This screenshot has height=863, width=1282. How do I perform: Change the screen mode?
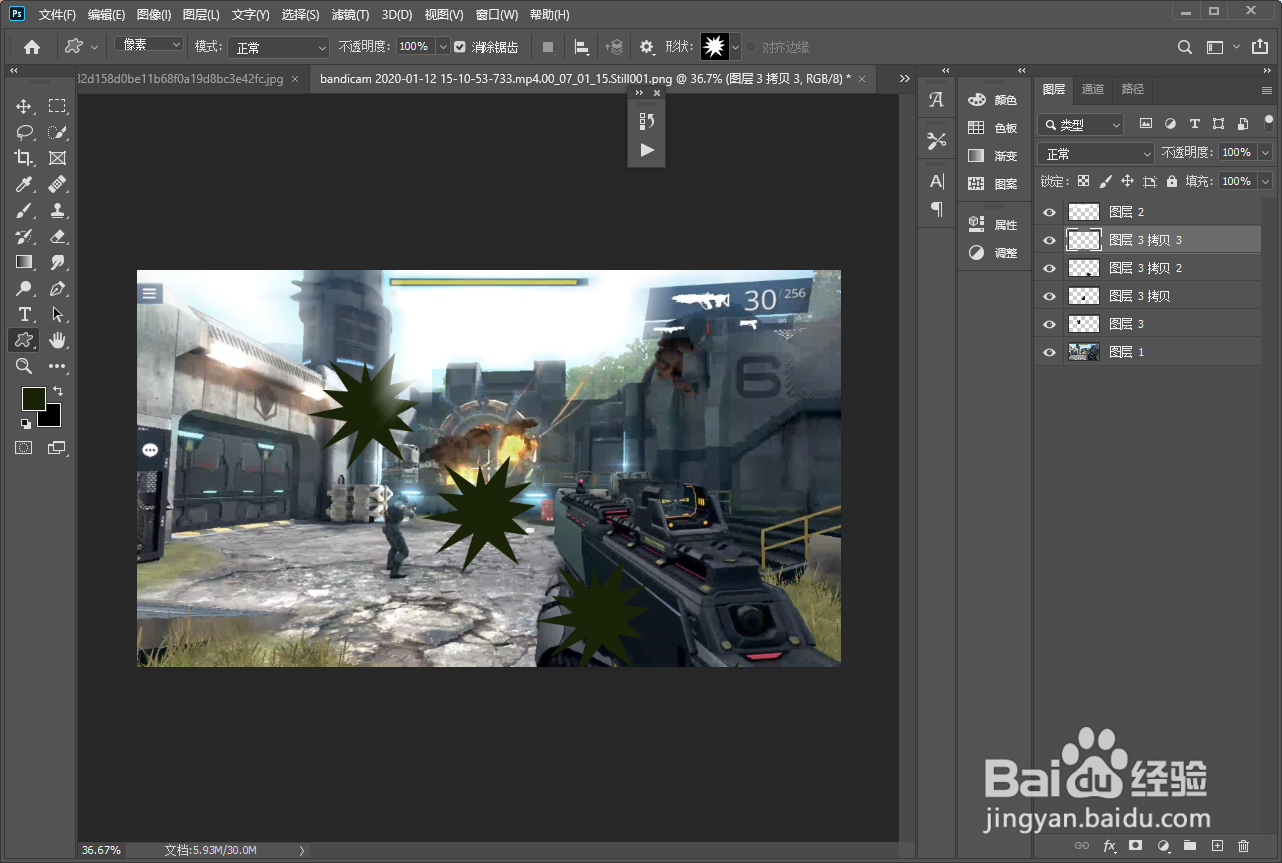57,448
